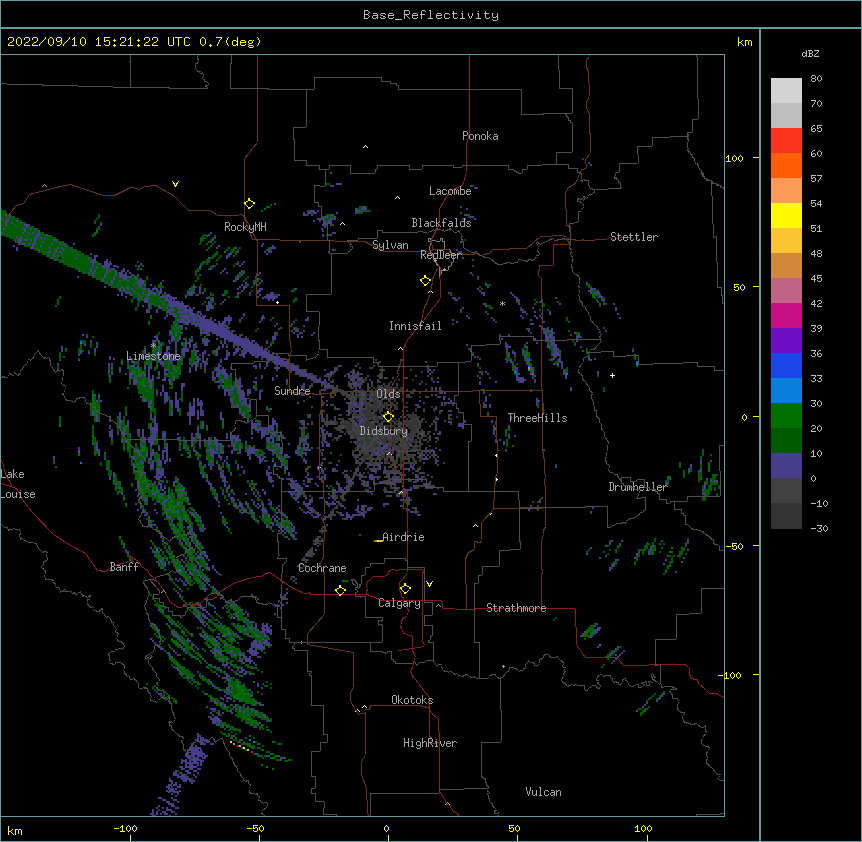The width and height of the screenshot is (862, 842).
Task: Click the Blackfalds city label
Action: 441,223
